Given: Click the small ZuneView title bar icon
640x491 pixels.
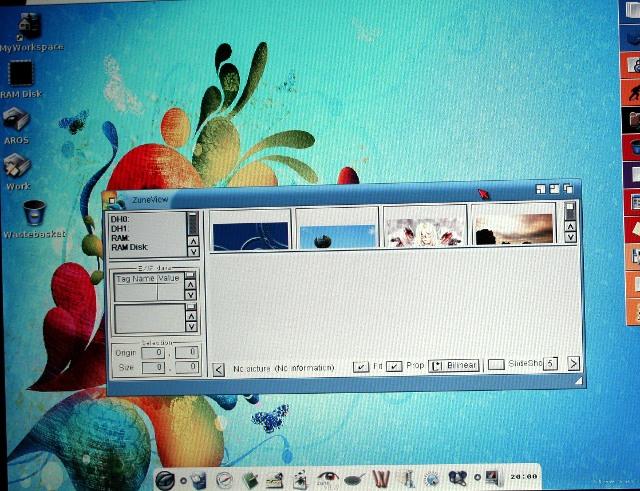Looking at the screenshot, I should [111, 199].
